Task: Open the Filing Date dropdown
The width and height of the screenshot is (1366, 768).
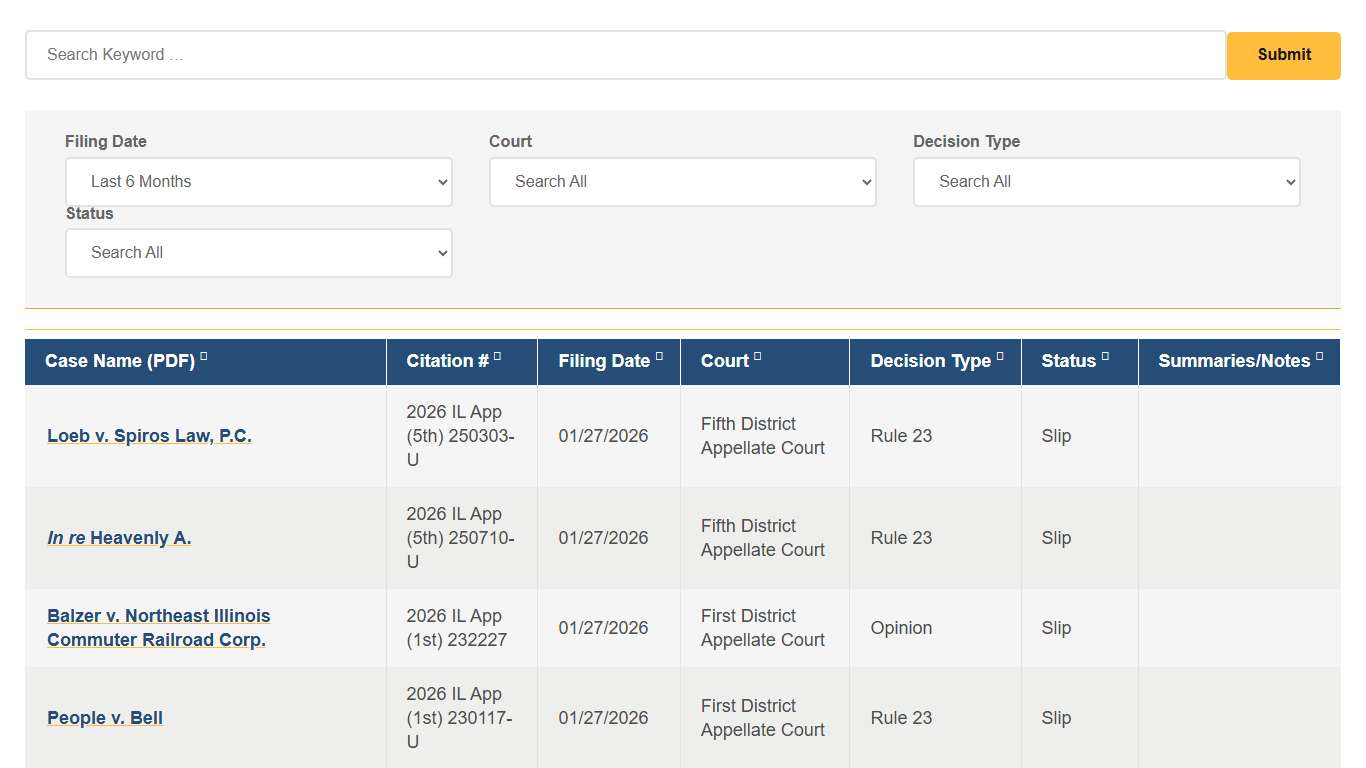Action: tap(259, 182)
